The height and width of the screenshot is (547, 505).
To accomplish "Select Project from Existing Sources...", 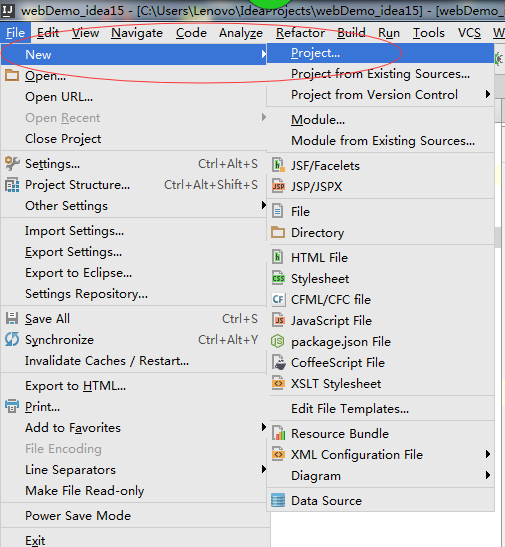I will 380,74.
